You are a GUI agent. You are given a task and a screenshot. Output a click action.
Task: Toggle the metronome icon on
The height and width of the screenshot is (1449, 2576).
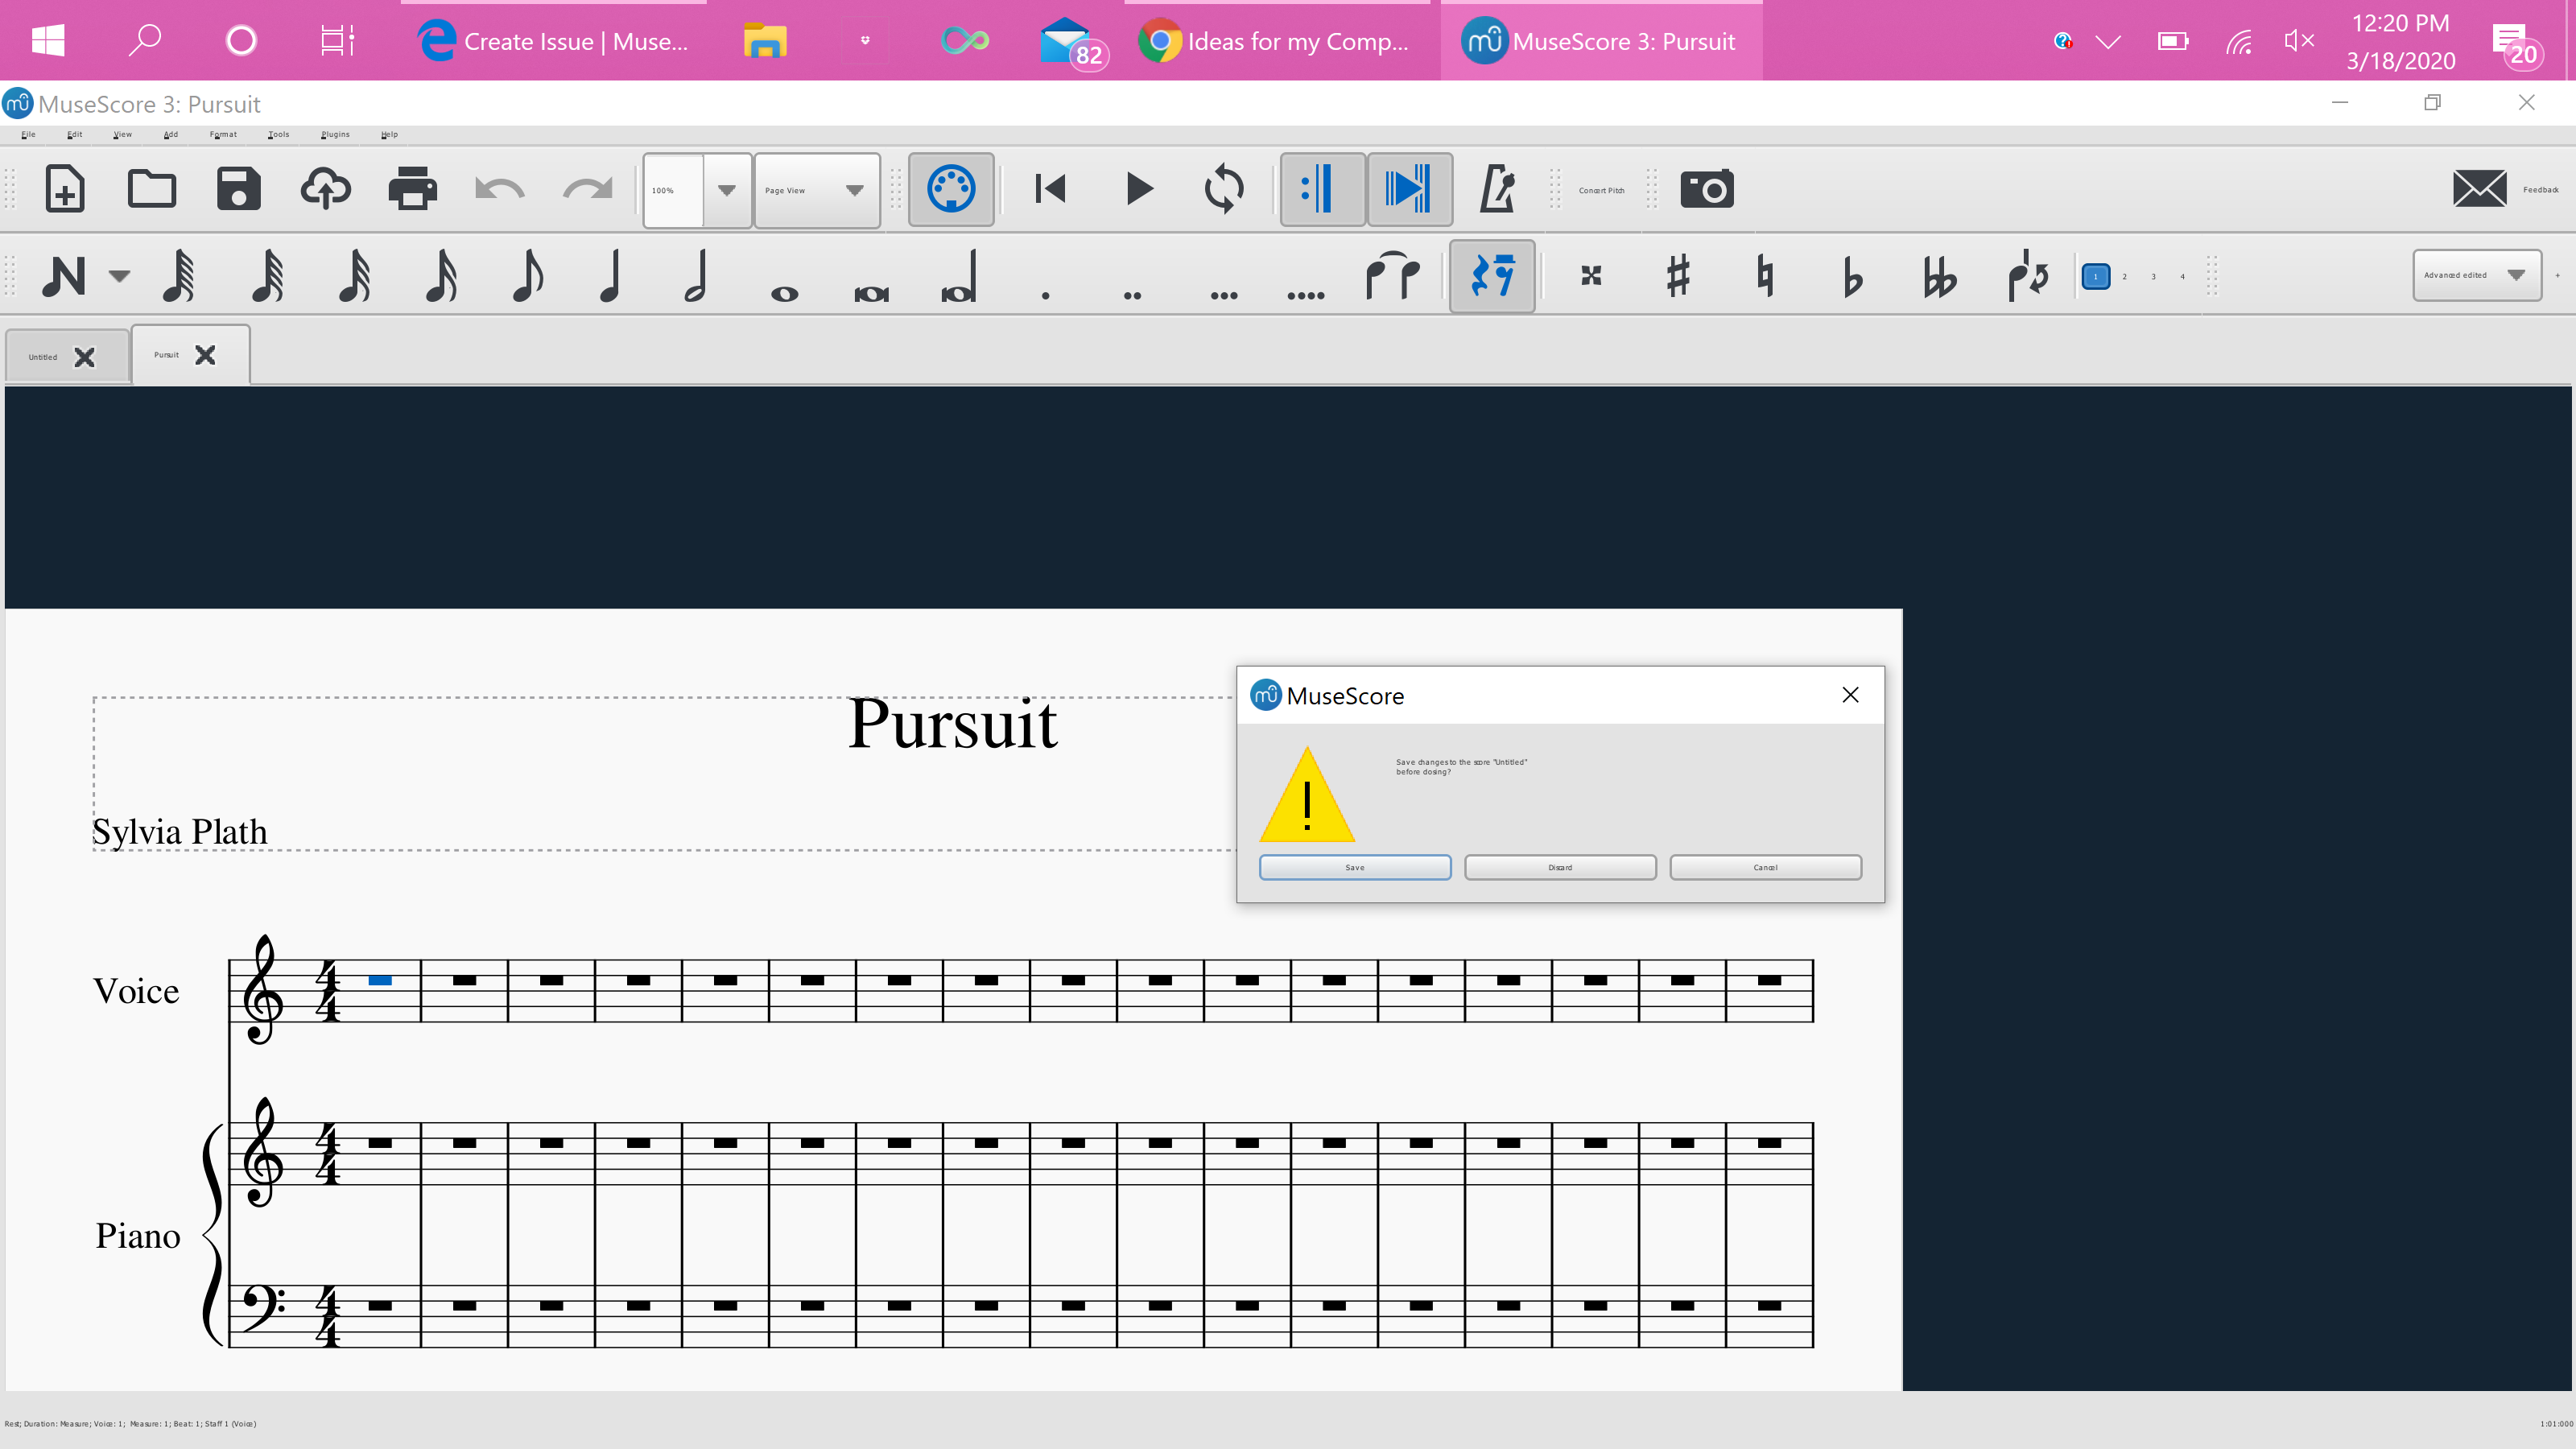coord(1493,189)
